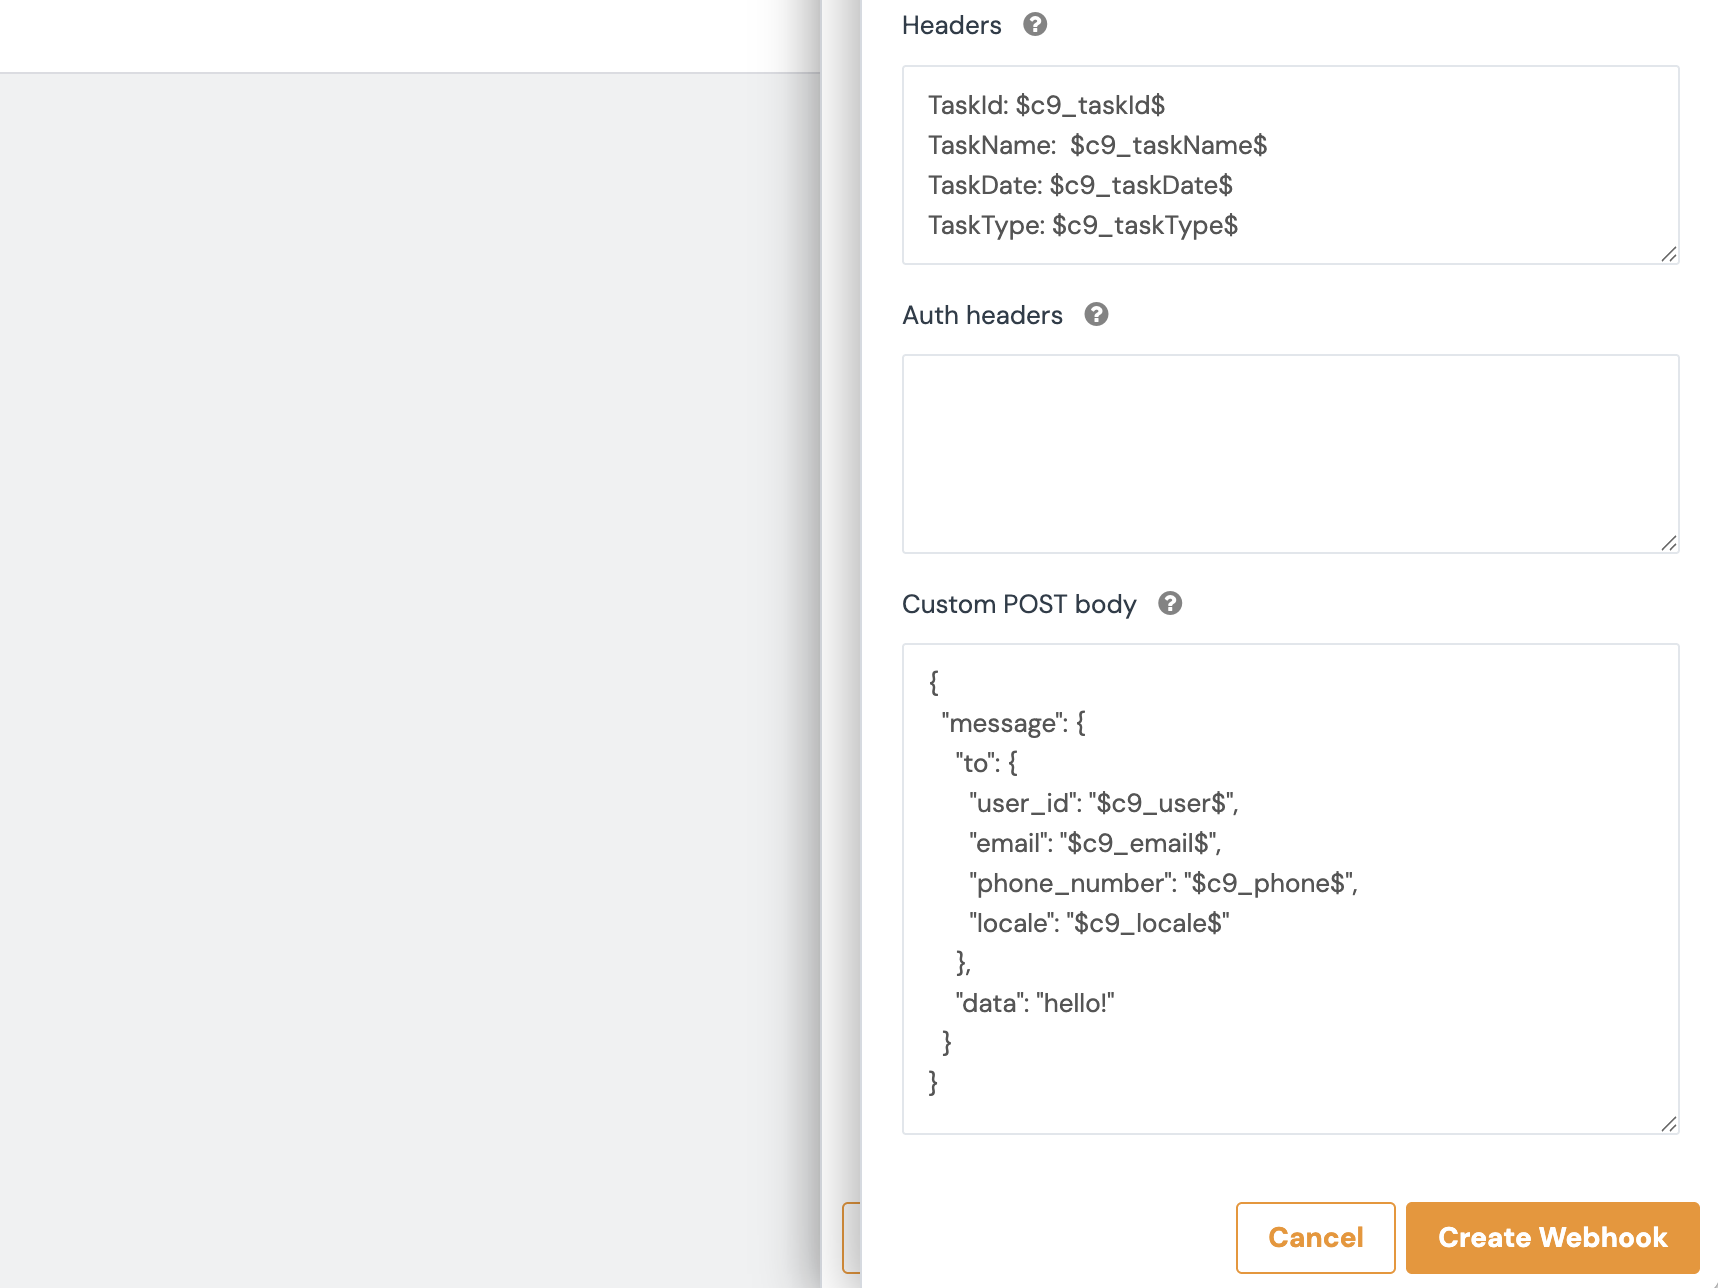
Task: Click the Auth headers textarea resize handle
Action: [x=1668, y=543]
